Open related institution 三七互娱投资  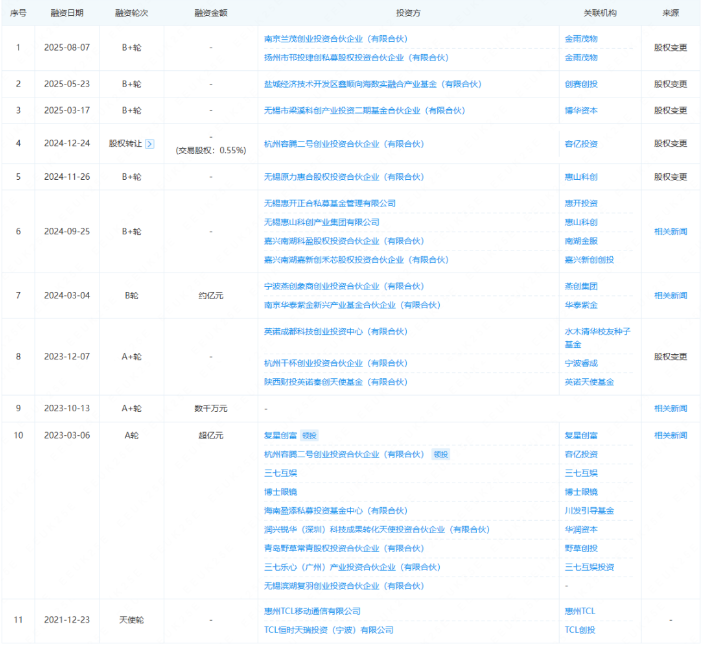[x=589, y=568]
